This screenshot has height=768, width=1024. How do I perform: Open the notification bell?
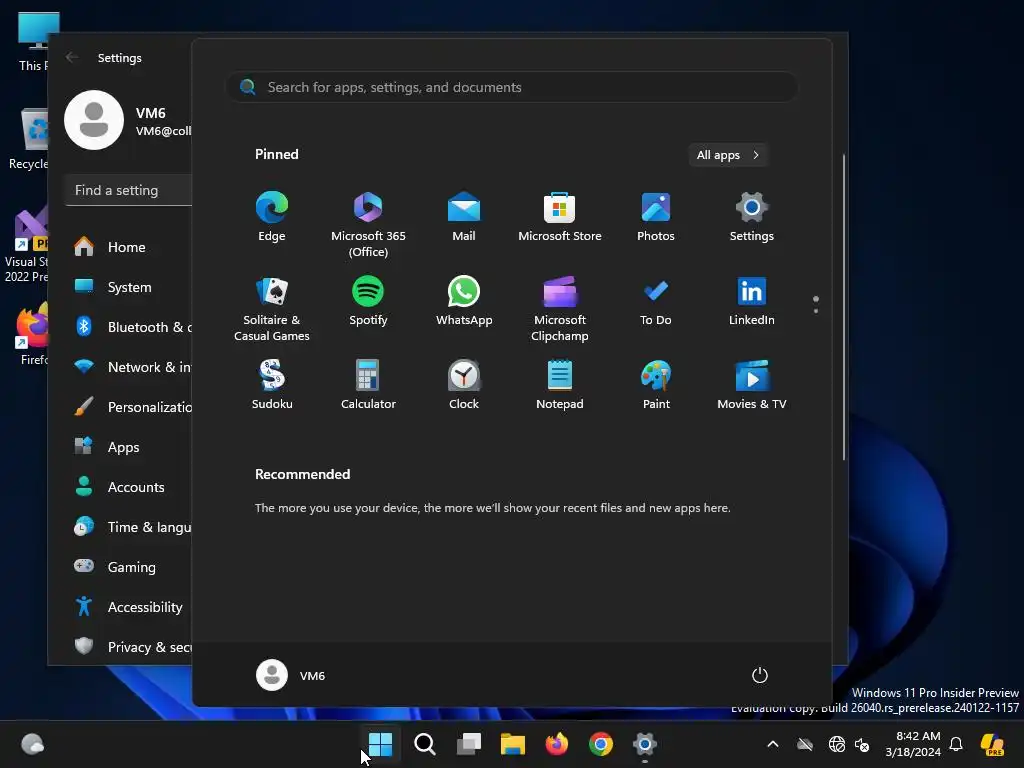point(956,744)
